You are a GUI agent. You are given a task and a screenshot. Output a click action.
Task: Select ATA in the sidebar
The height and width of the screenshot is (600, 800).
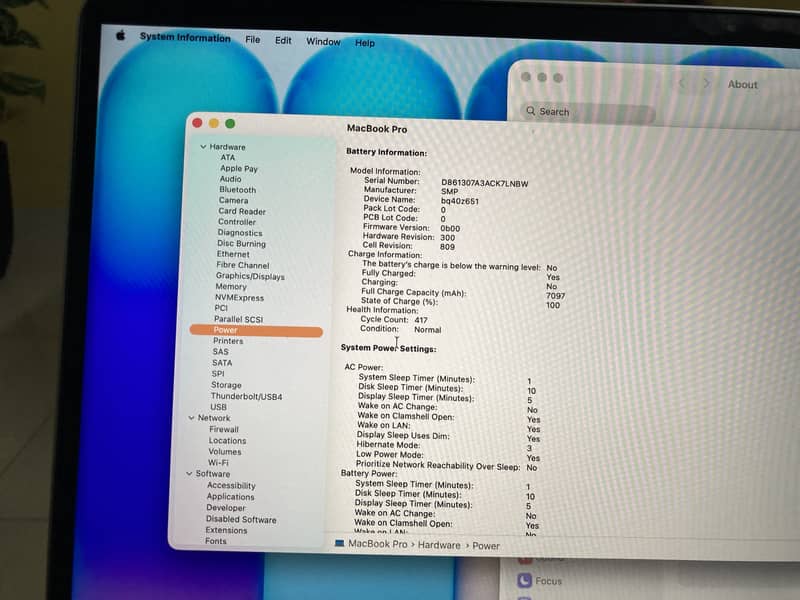click(228, 158)
